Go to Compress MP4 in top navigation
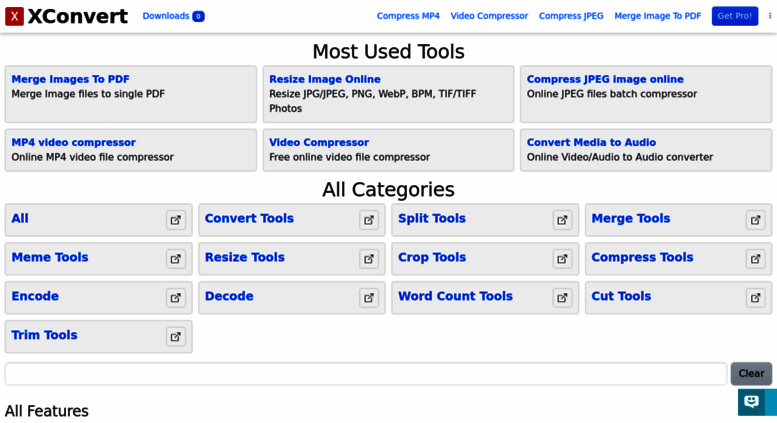 click(408, 16)
